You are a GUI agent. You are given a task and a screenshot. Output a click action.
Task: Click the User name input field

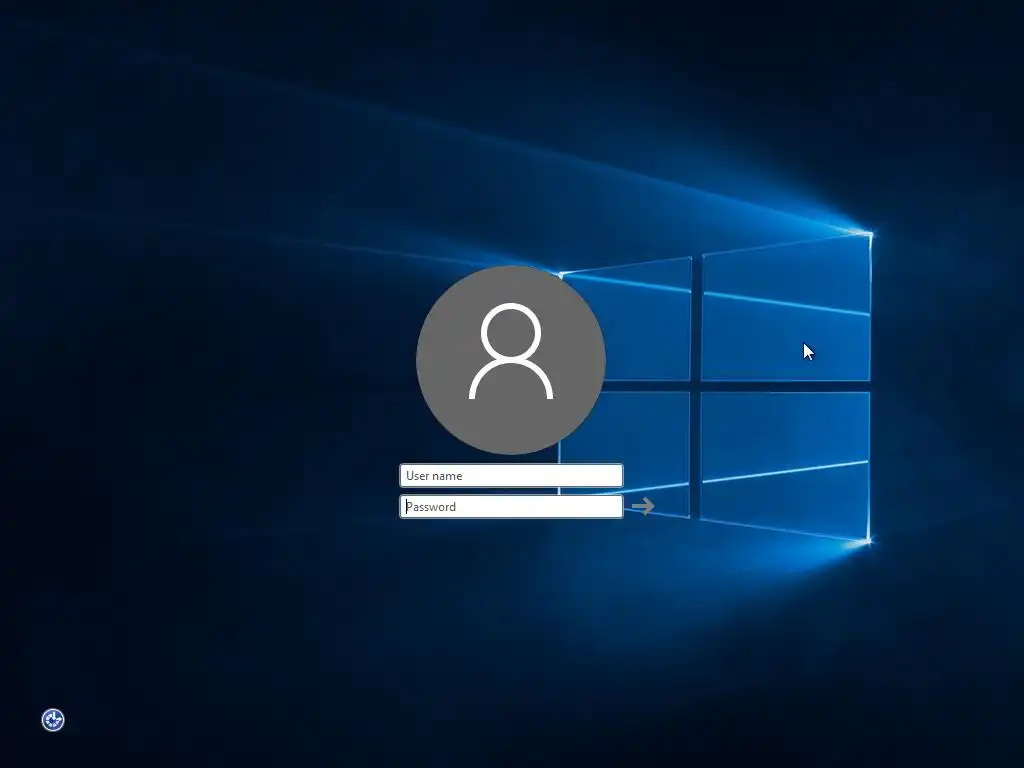[x=511, y=475]
